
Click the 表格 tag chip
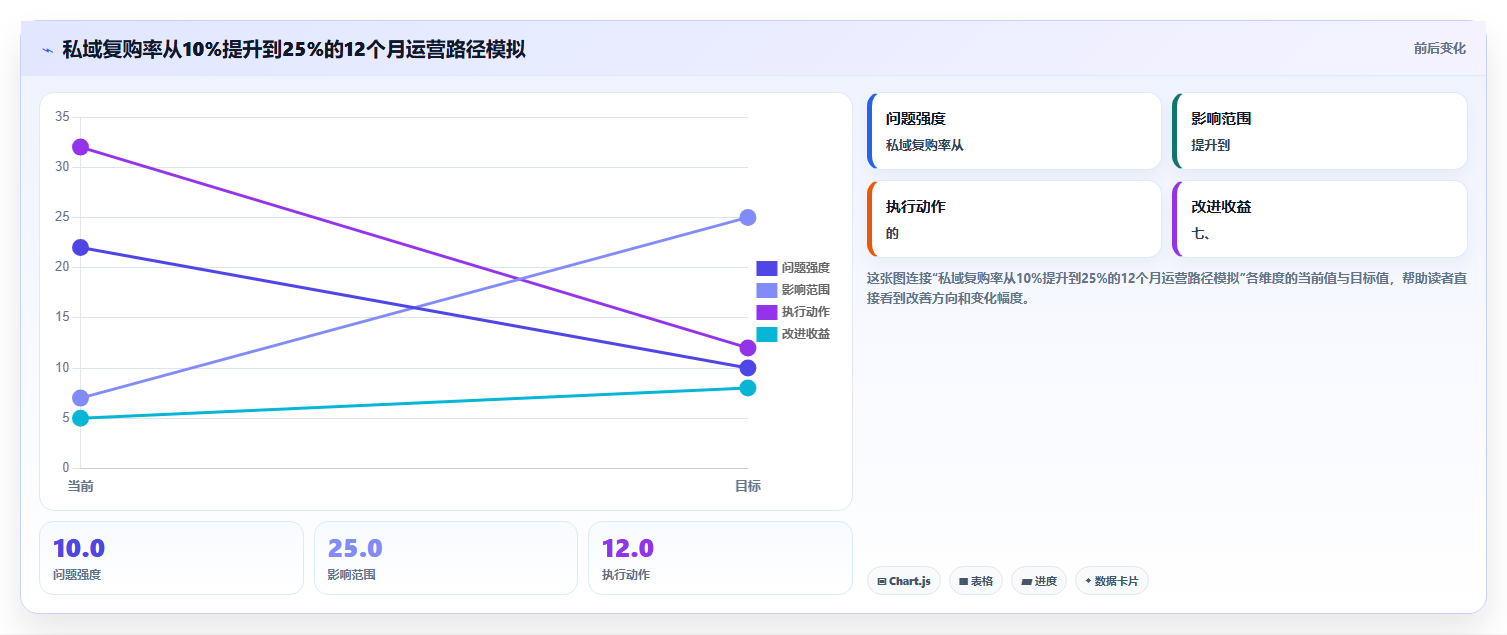pos(976,581)
